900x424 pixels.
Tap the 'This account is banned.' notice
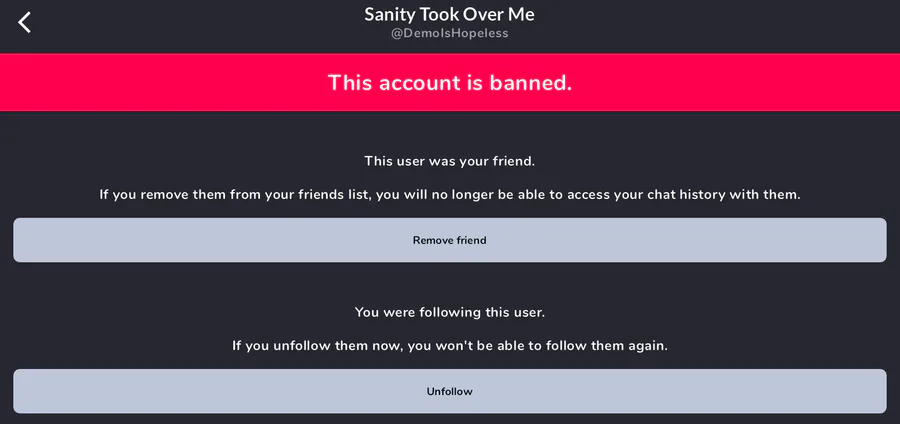coord(450,82)
